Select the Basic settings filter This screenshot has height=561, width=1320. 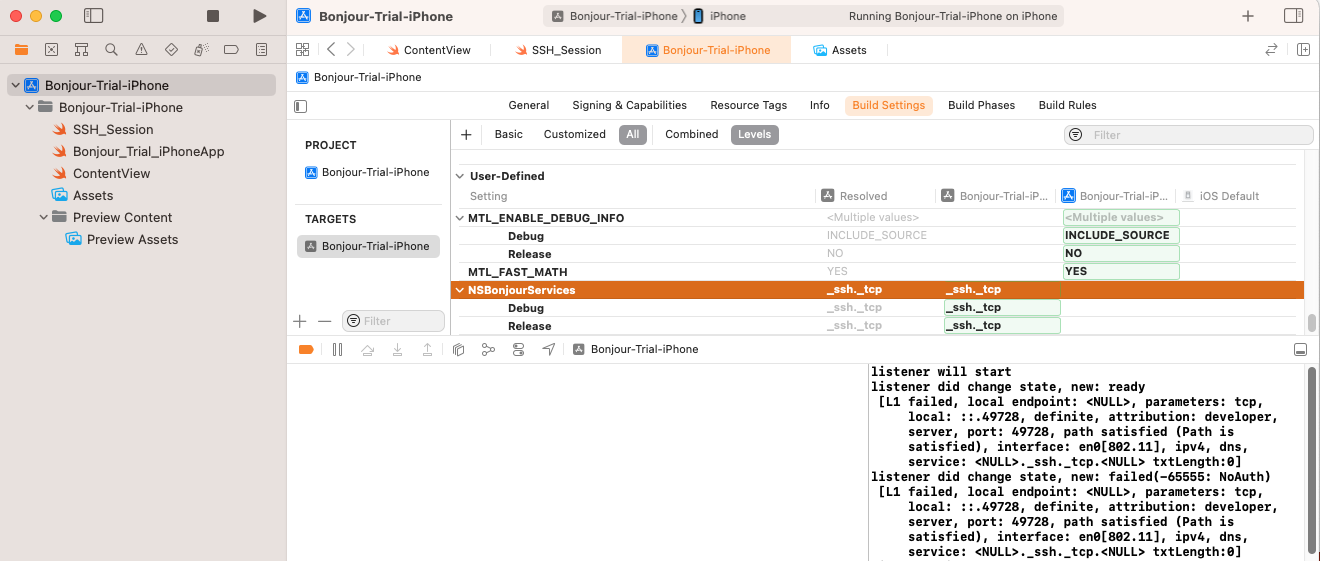(508, 134)
